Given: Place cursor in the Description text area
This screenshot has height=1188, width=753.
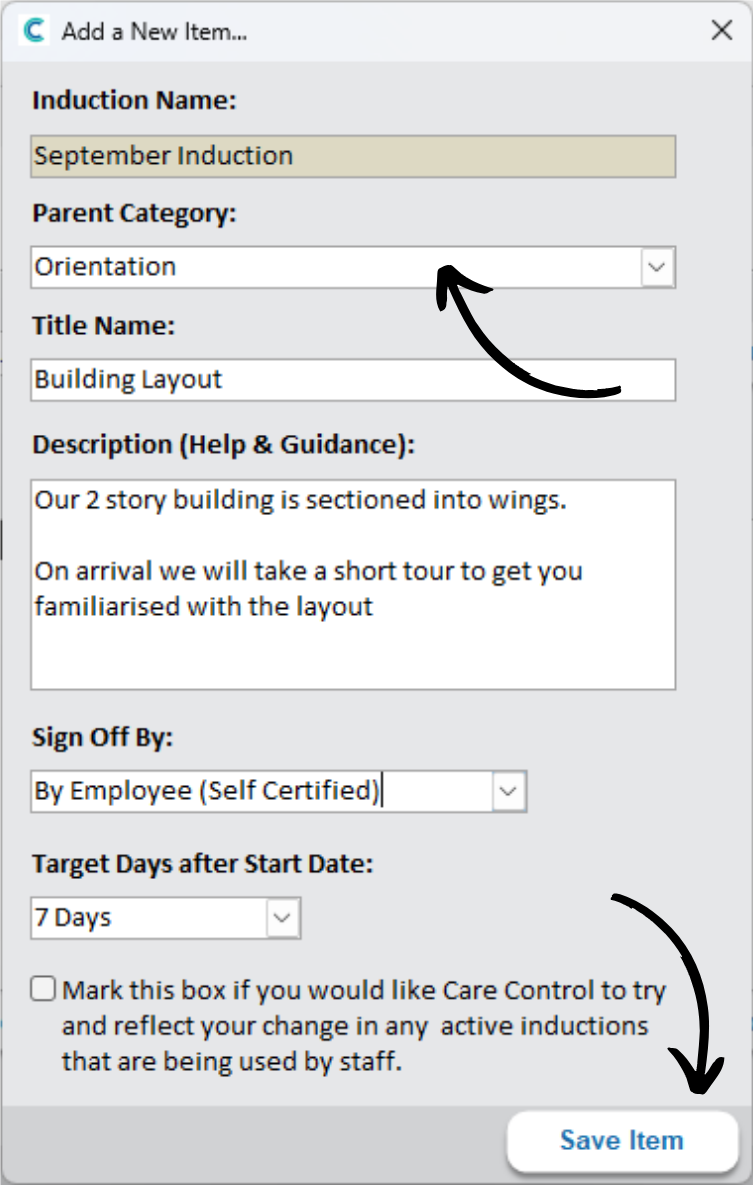Looking at the screenshot, I should 353,584.
